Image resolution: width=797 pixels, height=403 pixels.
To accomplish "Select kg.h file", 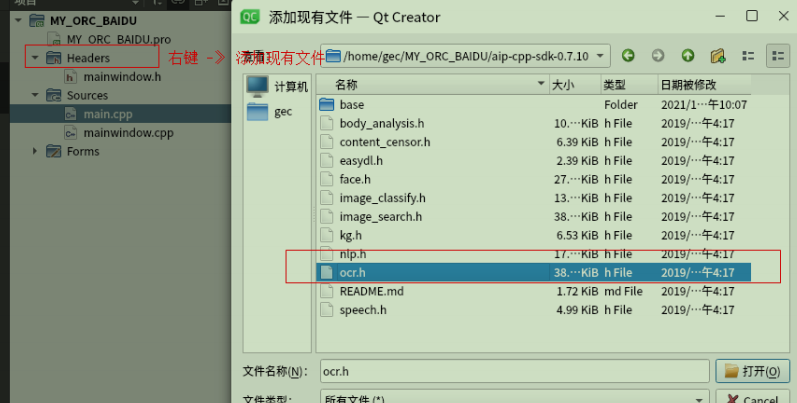I will coord(533,235).
